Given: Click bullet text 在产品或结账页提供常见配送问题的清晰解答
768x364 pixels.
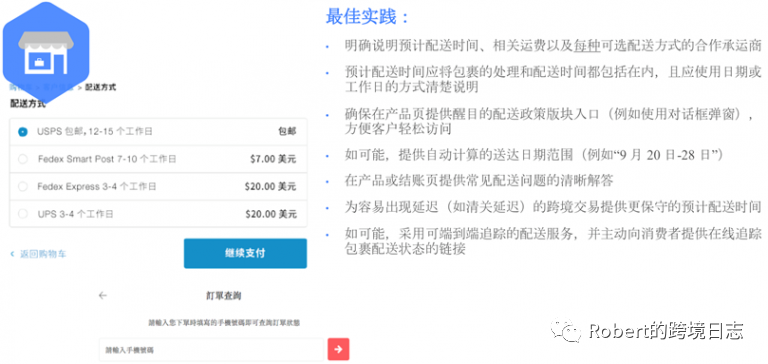Looking at the screenshot, I should tap(479, 181).
